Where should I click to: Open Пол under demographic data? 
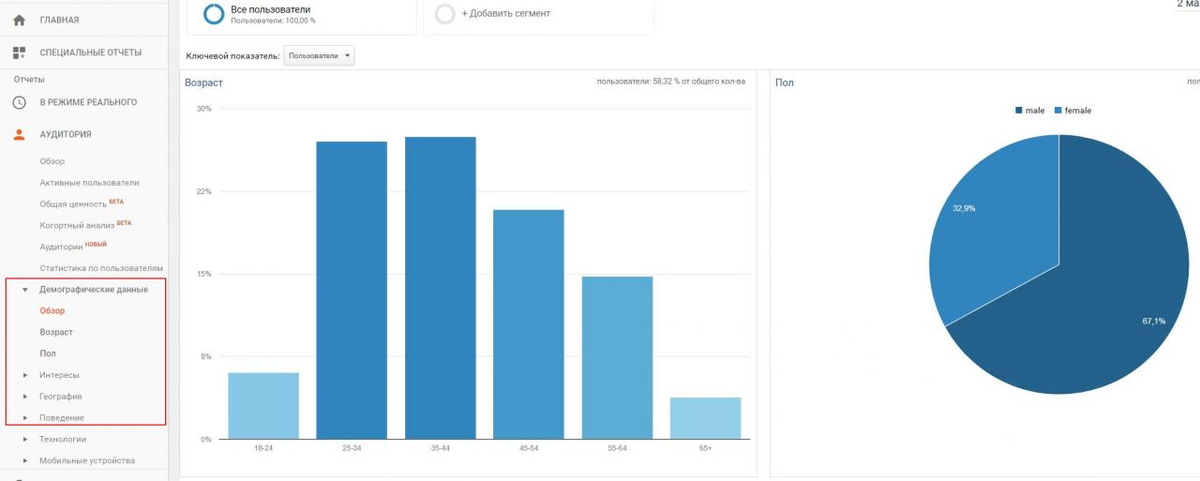pos(48,354)
